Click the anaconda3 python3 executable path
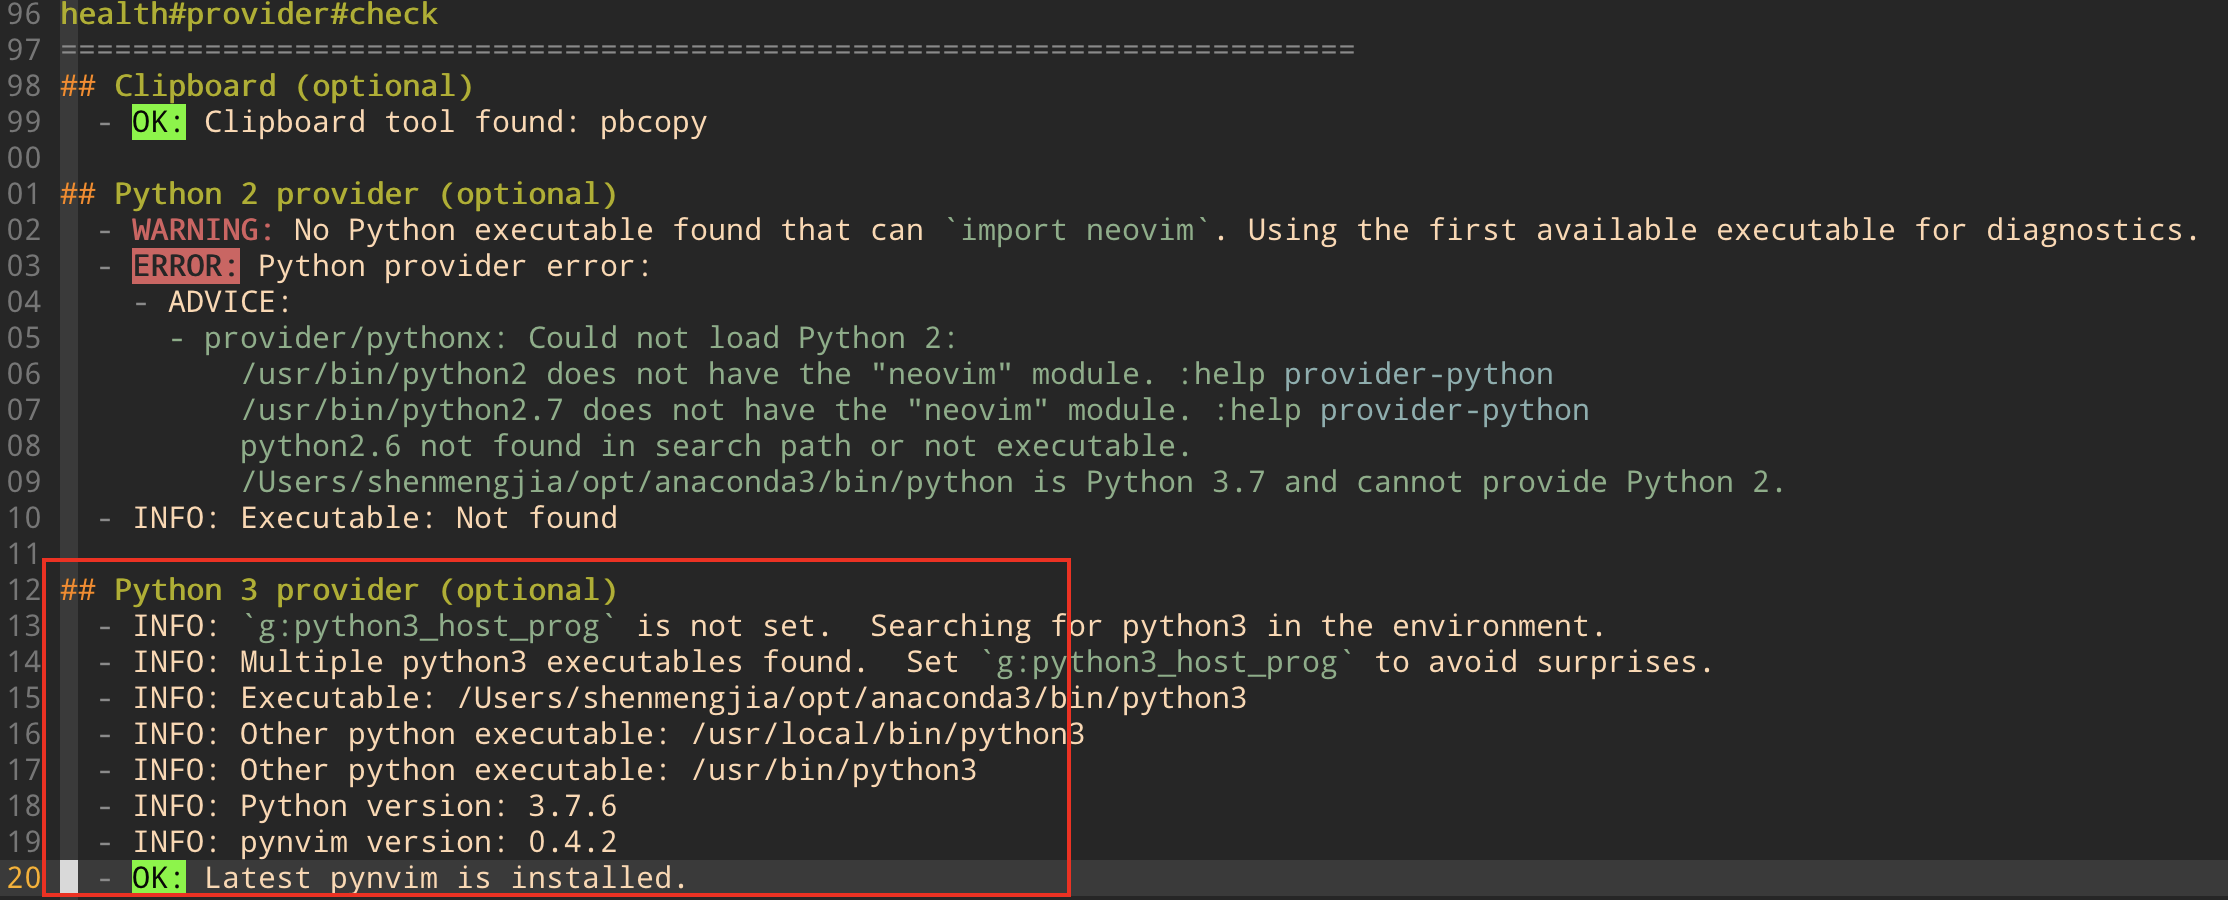The width and height of the screenshot is (2228, 900). (850, 697)
